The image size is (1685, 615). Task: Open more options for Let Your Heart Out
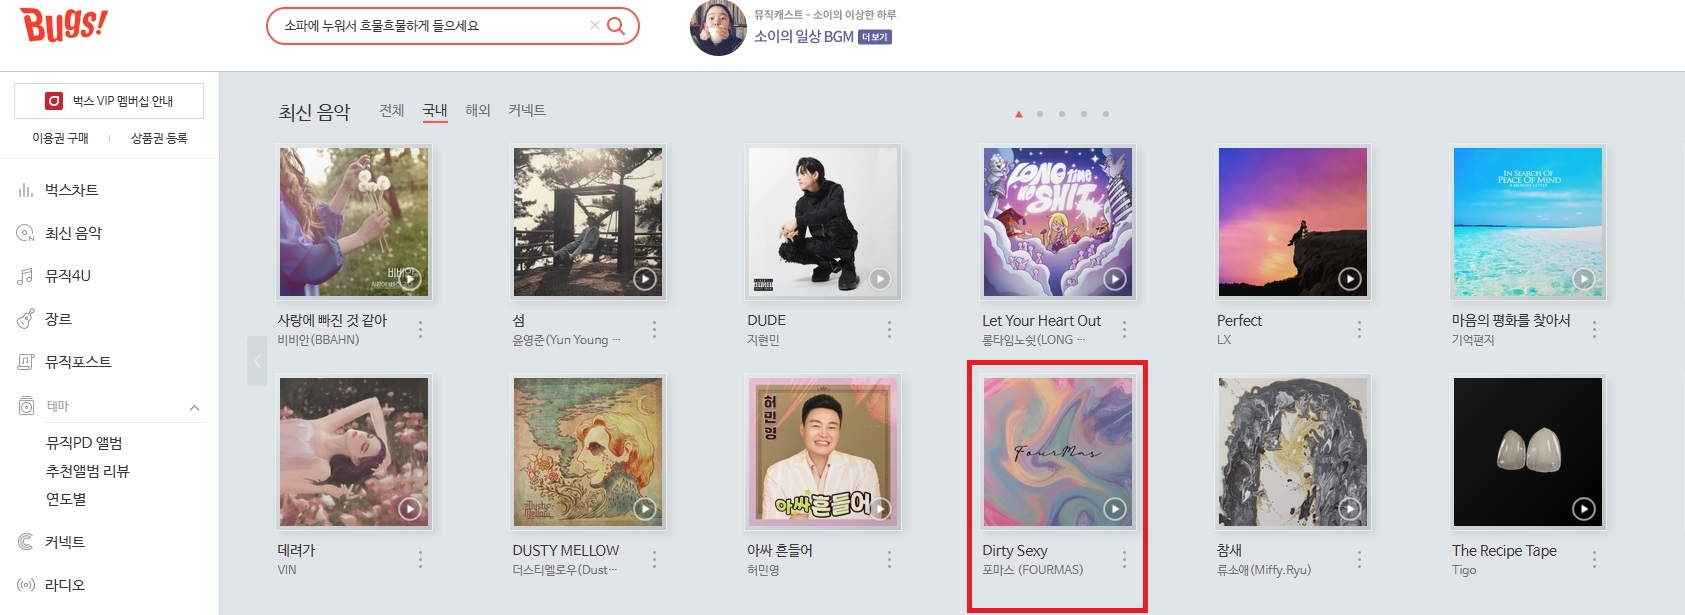(x=1124, y=329)
